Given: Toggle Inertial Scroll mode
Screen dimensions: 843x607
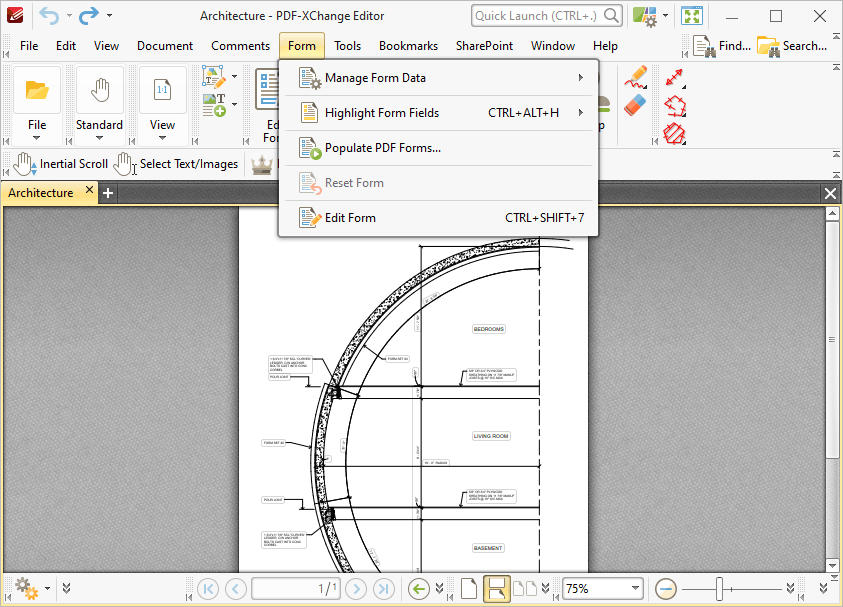Looking at the screenshot, I should 61,164.
